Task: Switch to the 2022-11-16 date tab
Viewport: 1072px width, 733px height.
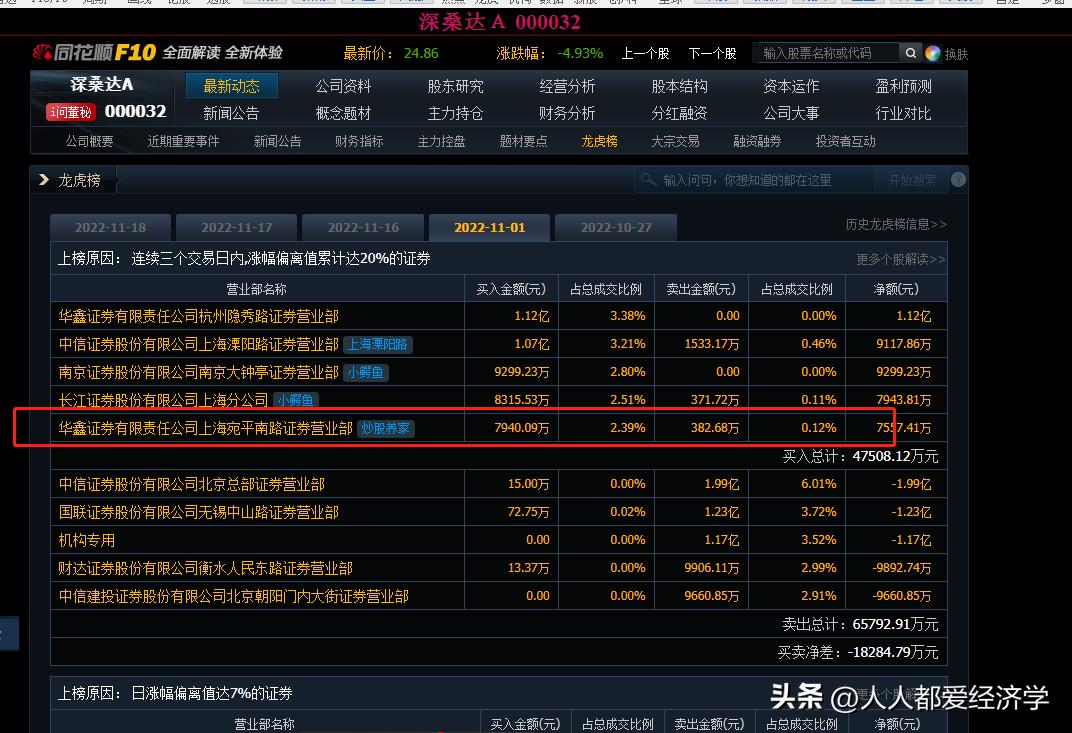Action: 363,228
